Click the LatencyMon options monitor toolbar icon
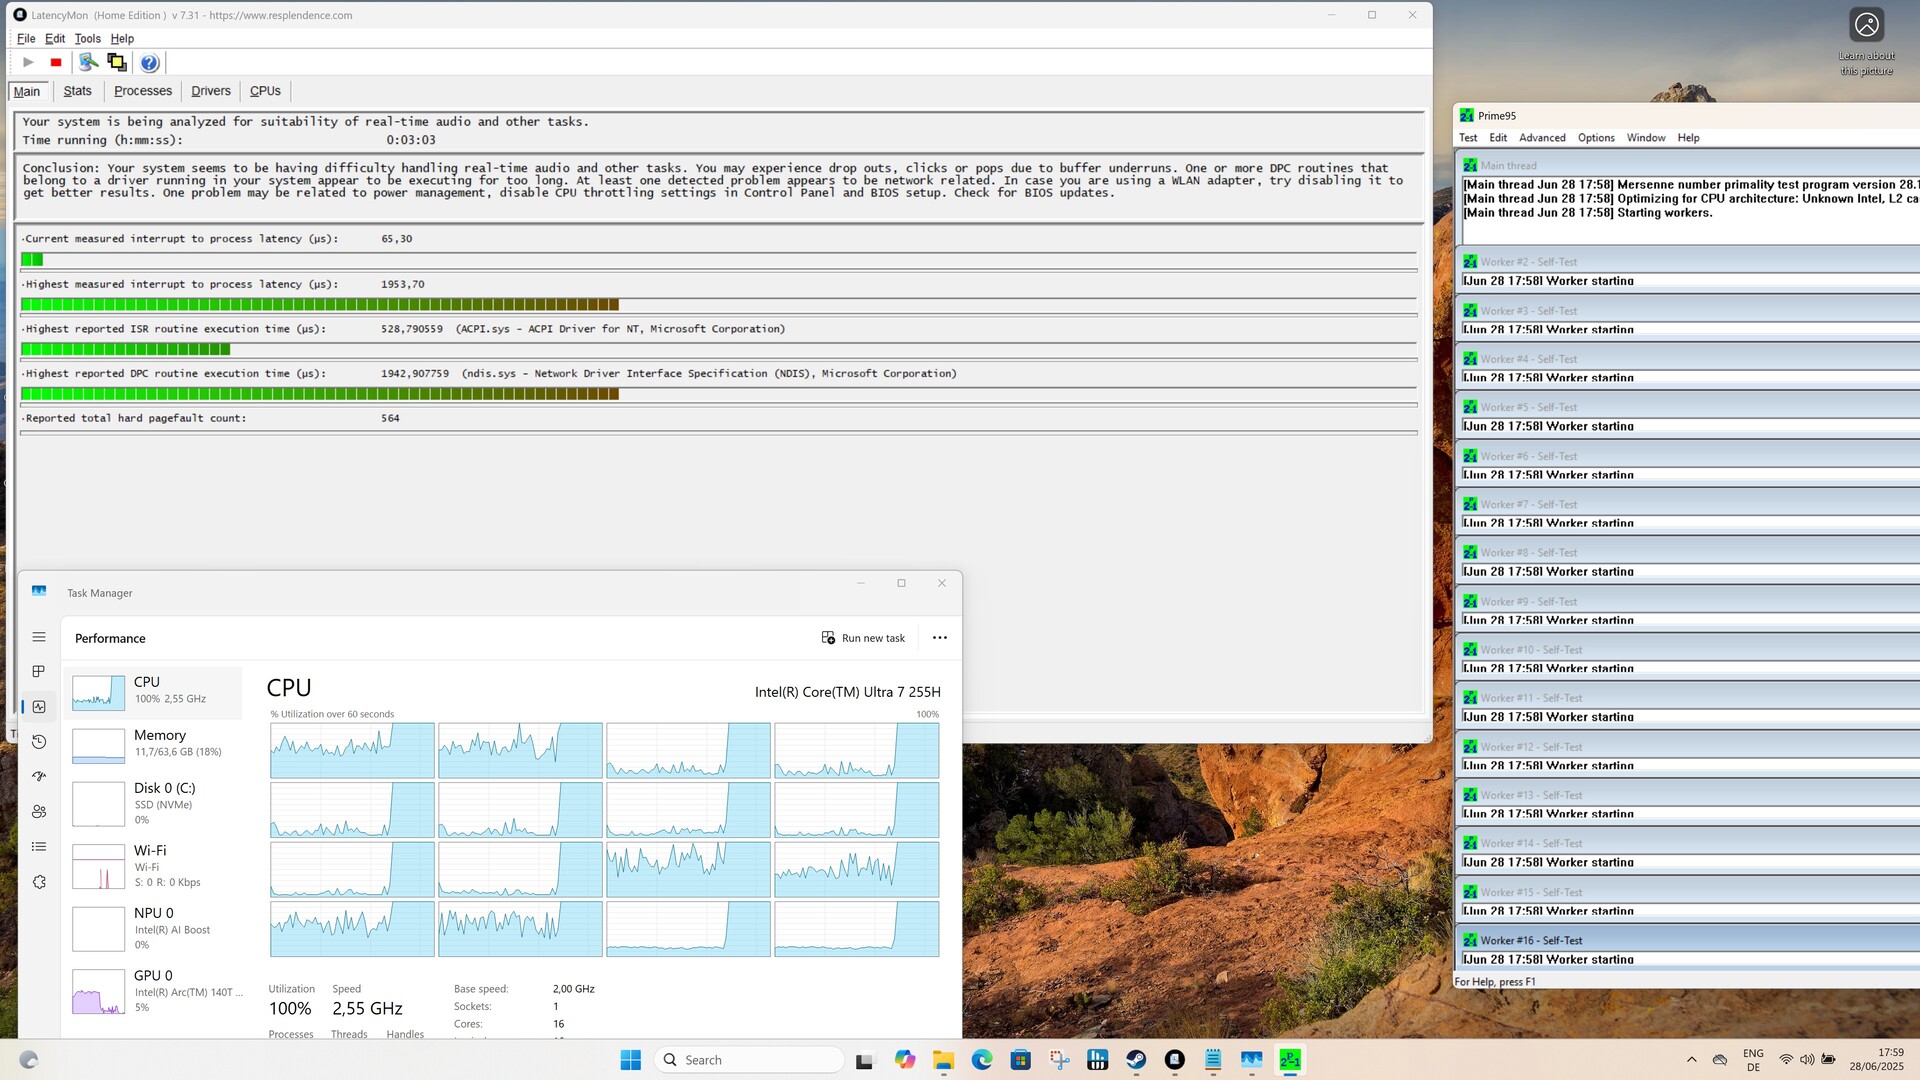 [x=117, y=63]
